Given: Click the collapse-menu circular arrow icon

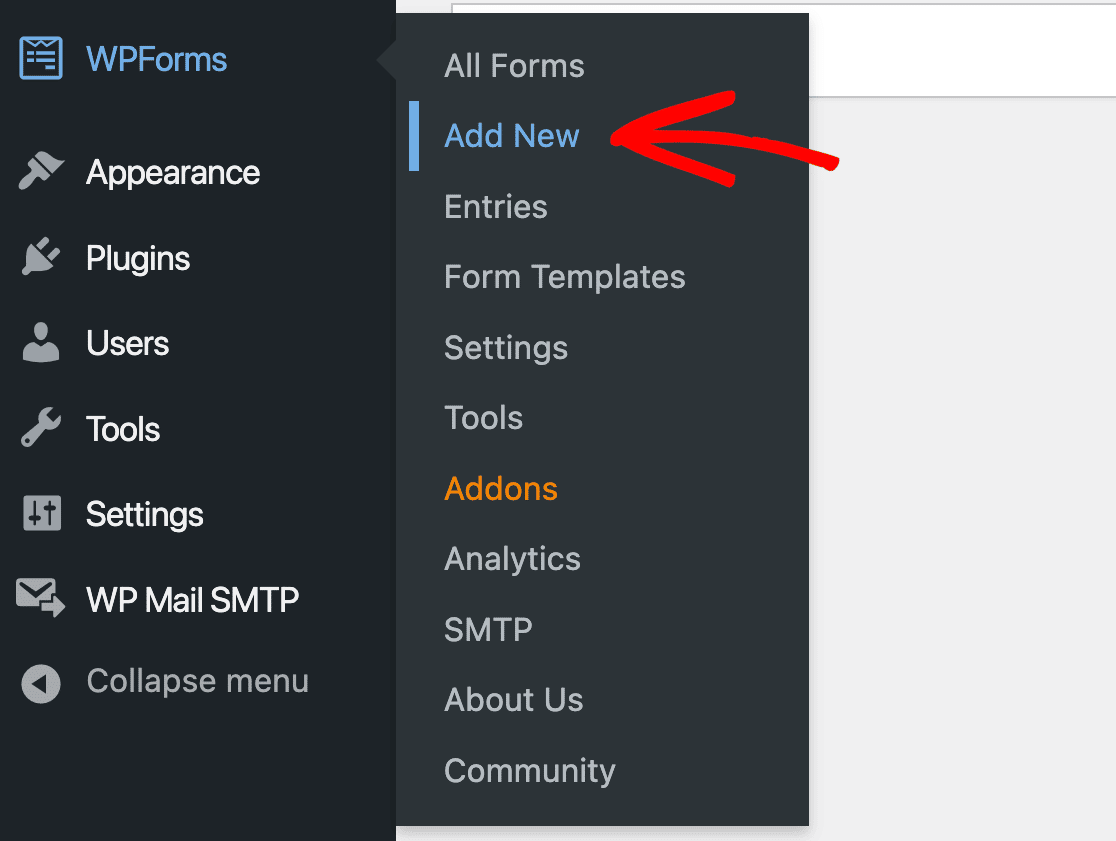Looking at the screenshot, I should click(x=39, y=681).
